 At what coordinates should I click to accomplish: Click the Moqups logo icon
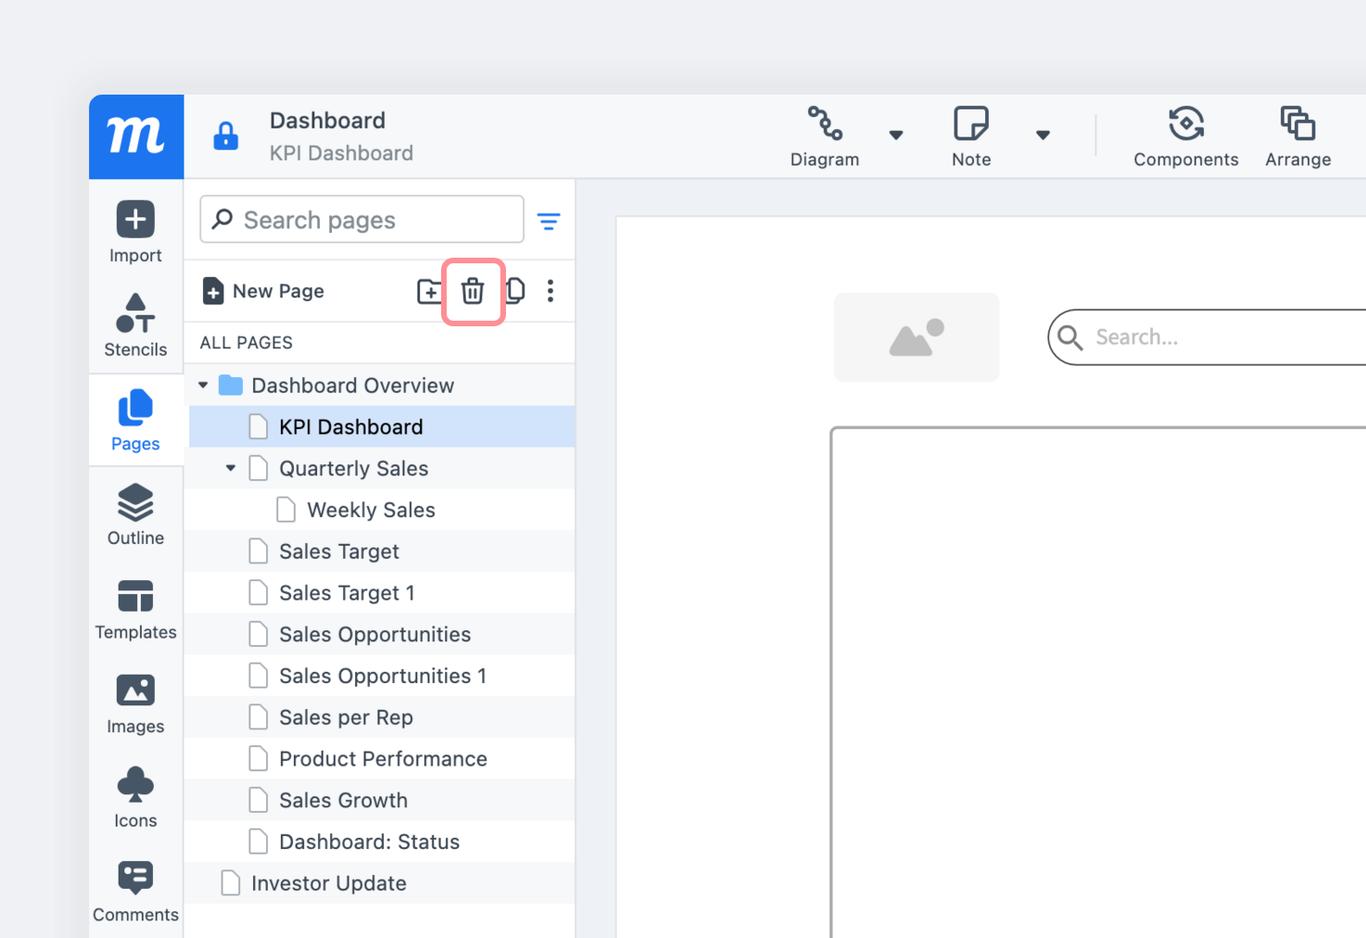point(136,137)
